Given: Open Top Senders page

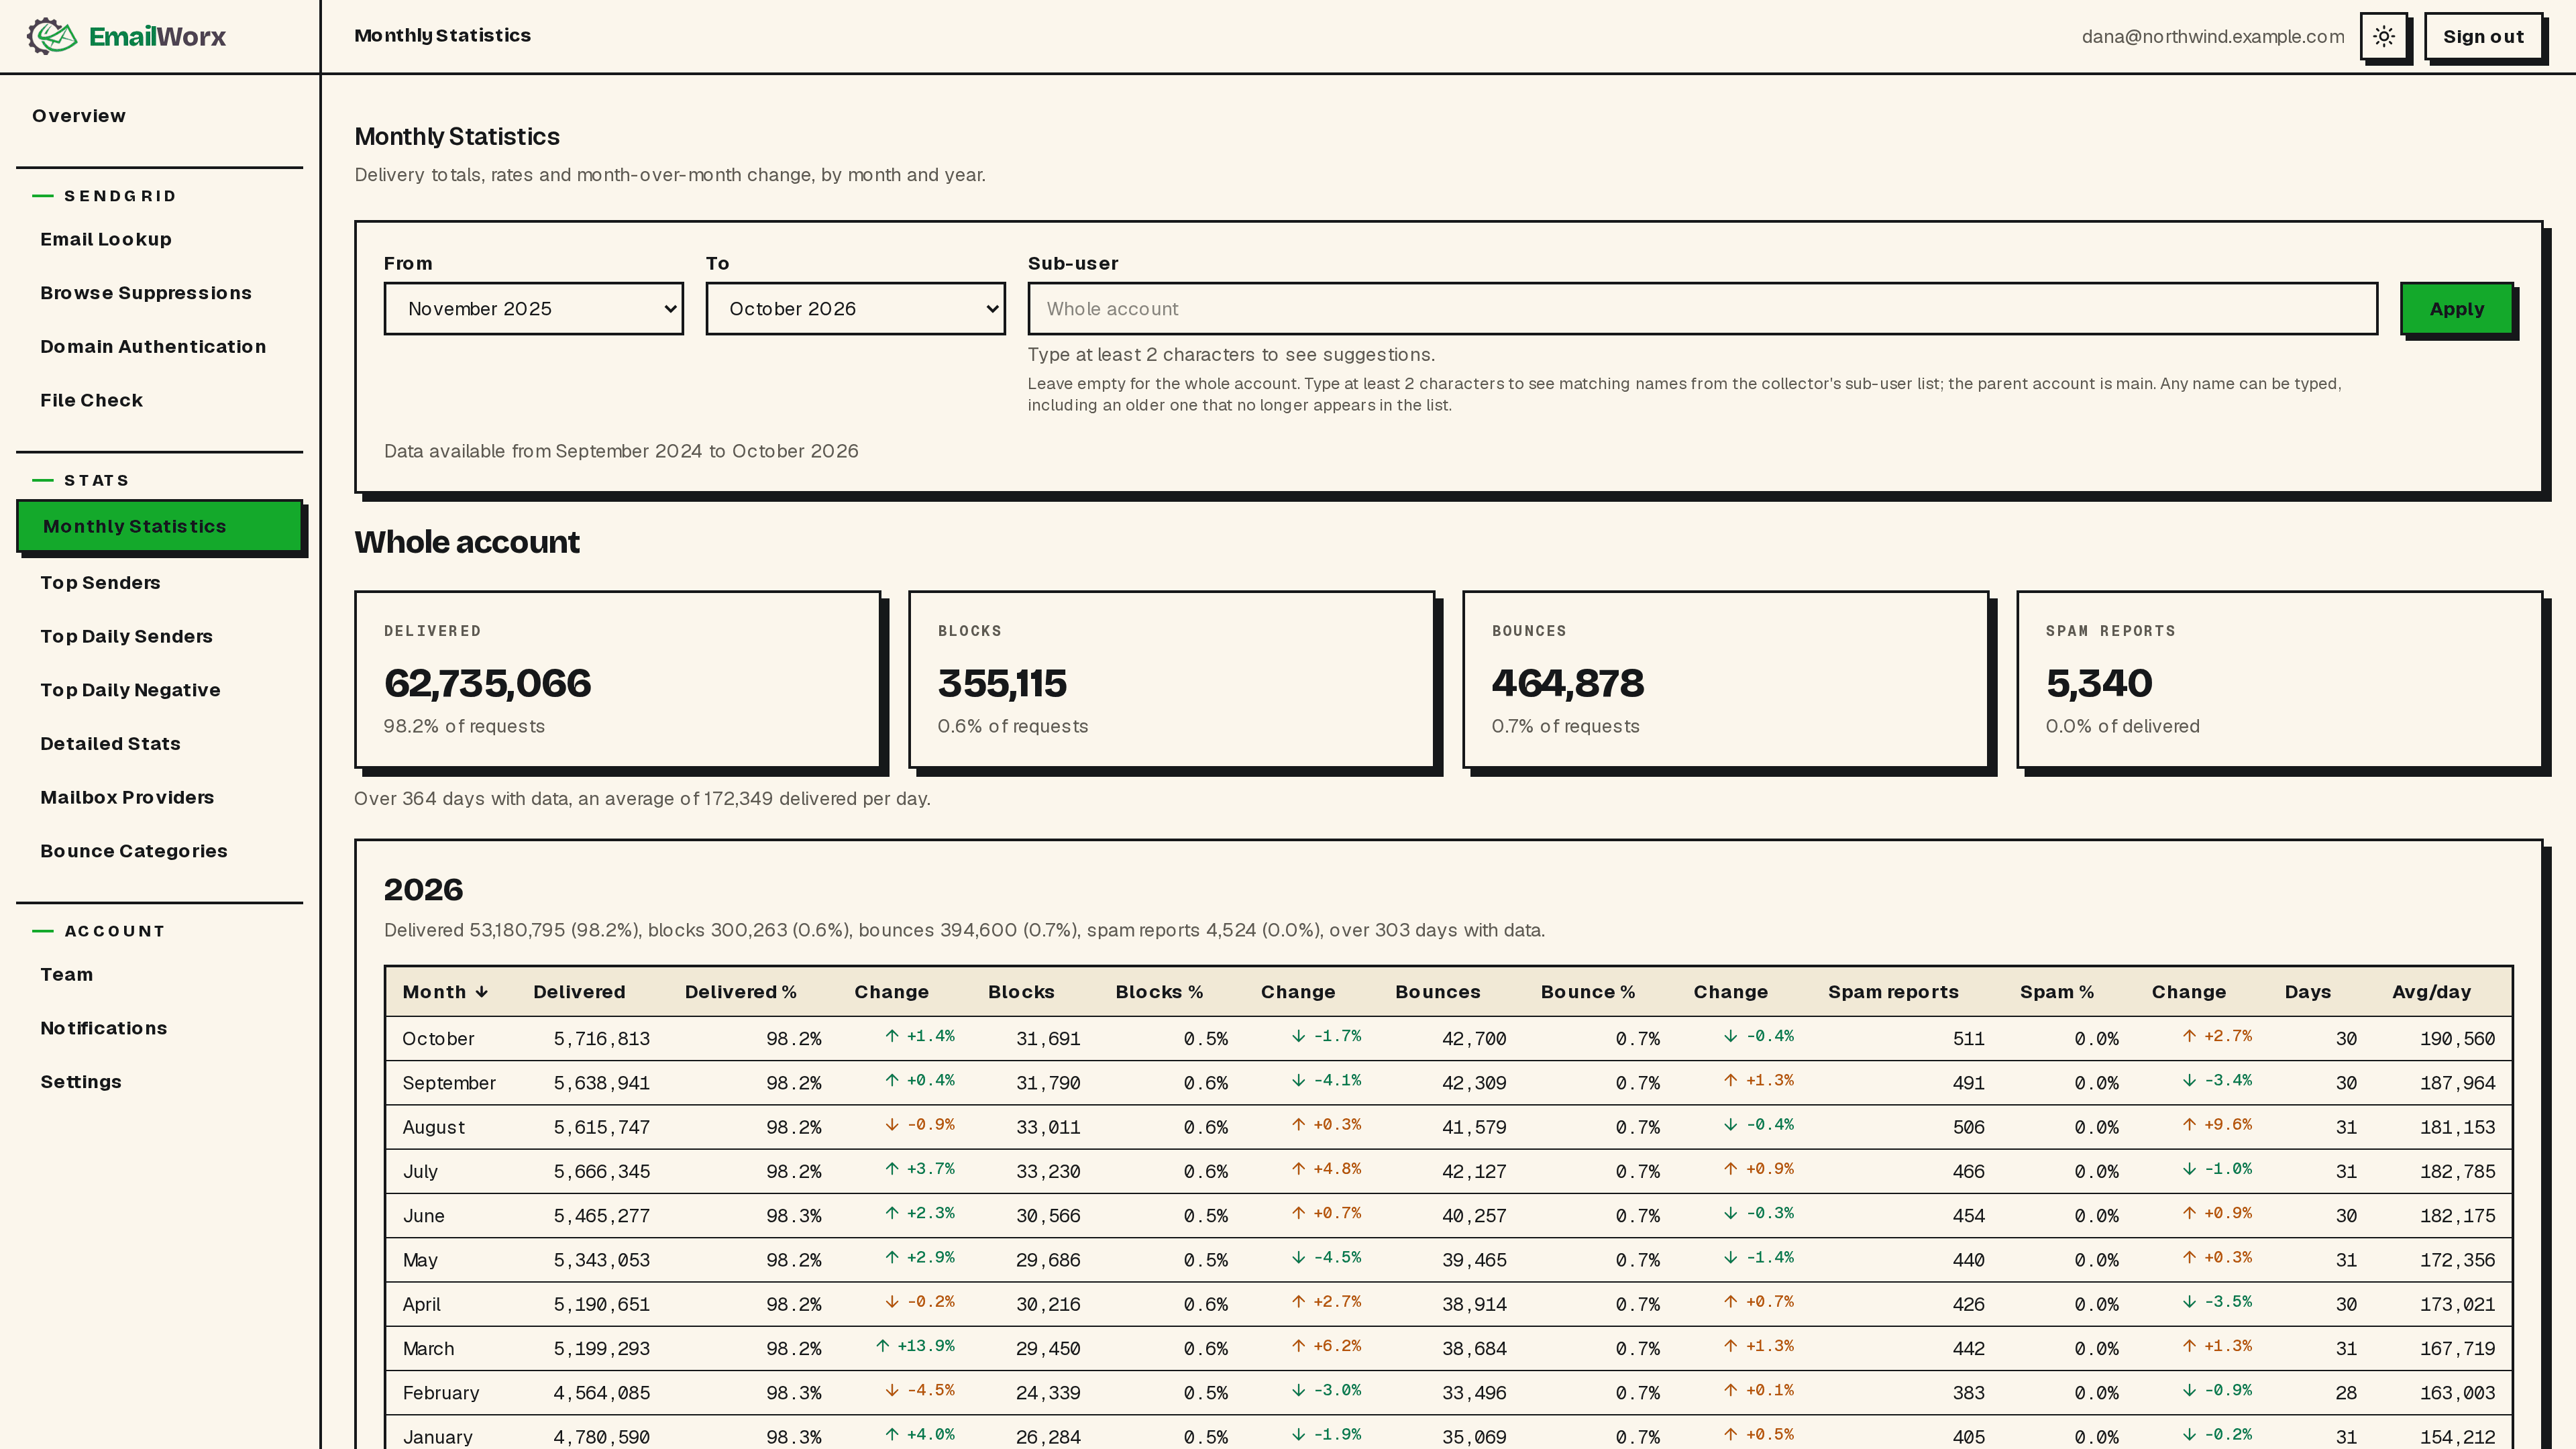Looking at the screenshot, I should click(x=100, y=582).
